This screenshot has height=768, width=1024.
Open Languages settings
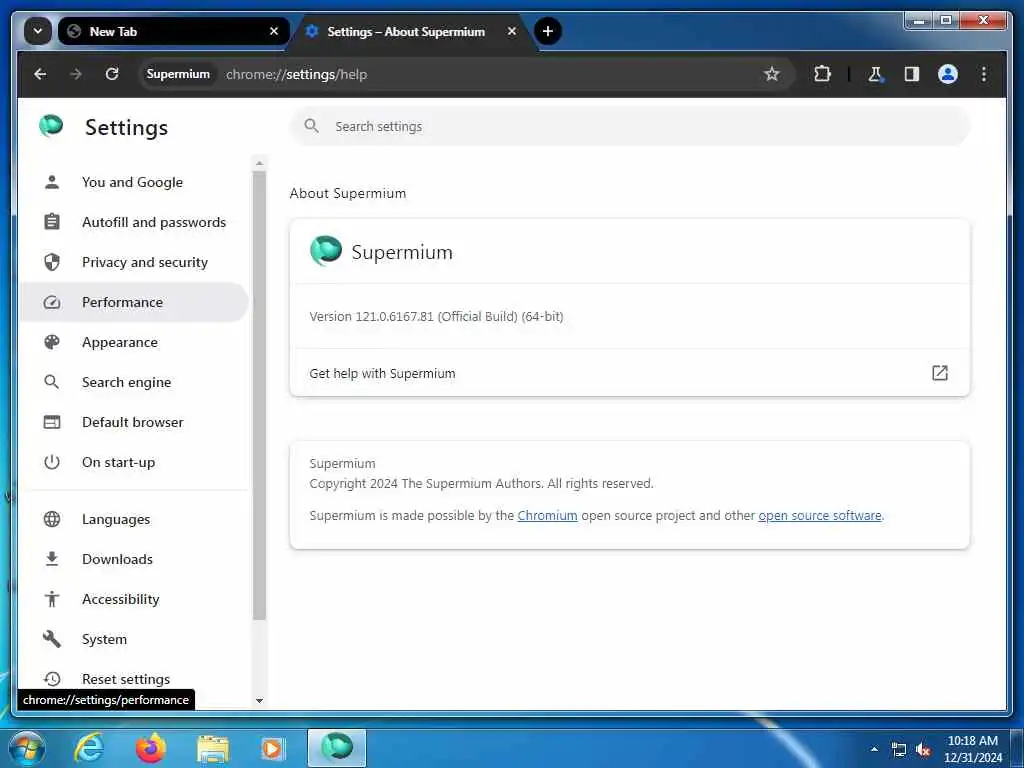click(133, 519)
